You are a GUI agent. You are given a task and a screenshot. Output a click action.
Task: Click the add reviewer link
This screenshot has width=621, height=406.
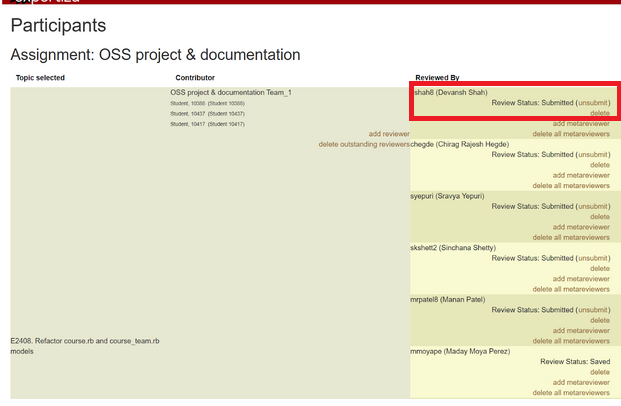click(x=389, y=133)
